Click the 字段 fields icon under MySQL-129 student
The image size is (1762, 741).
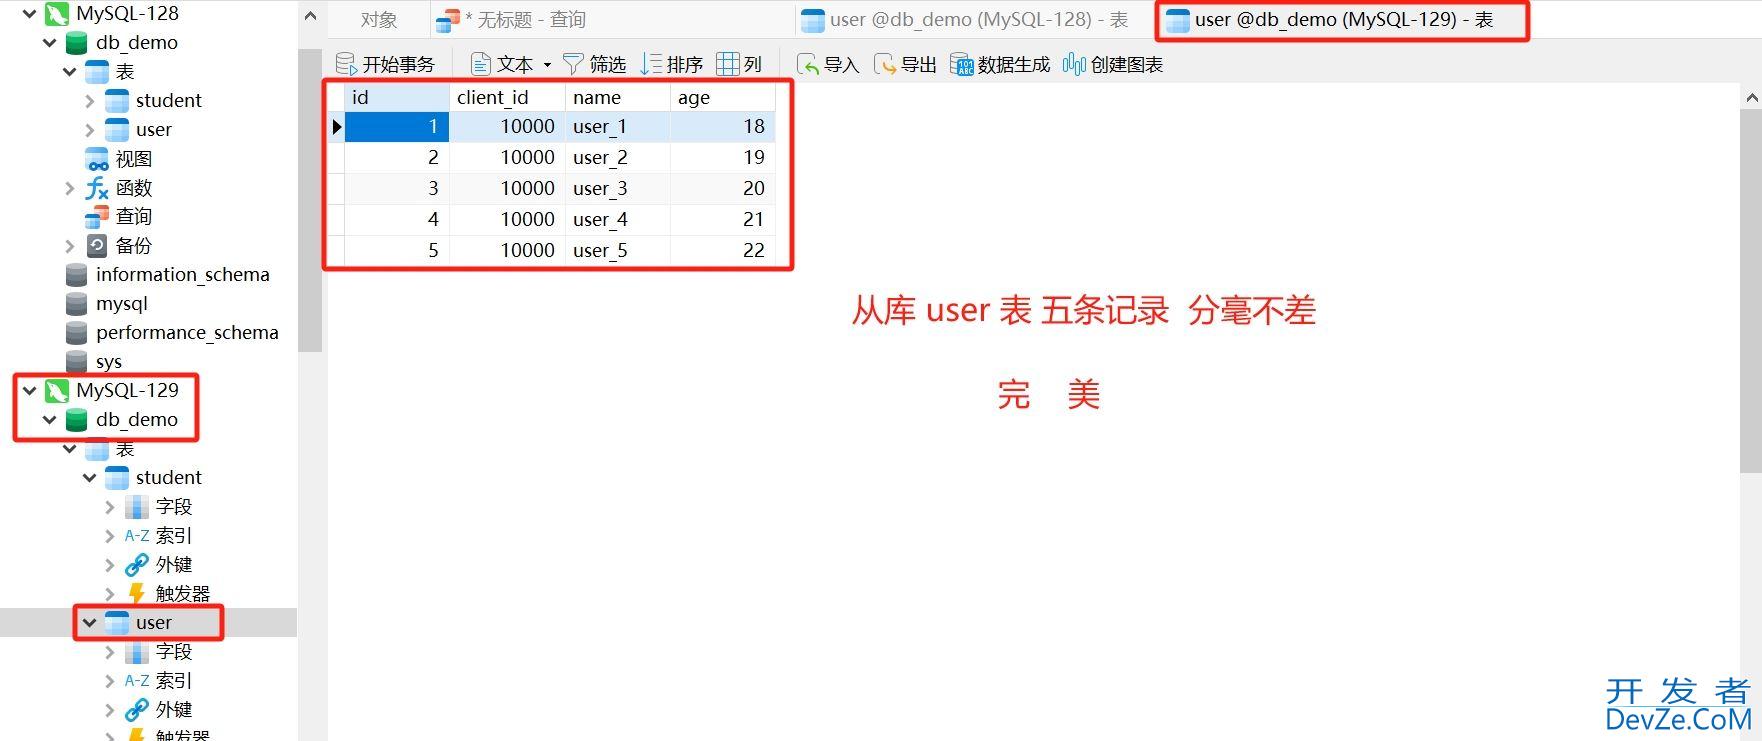[x=137, y=507]
